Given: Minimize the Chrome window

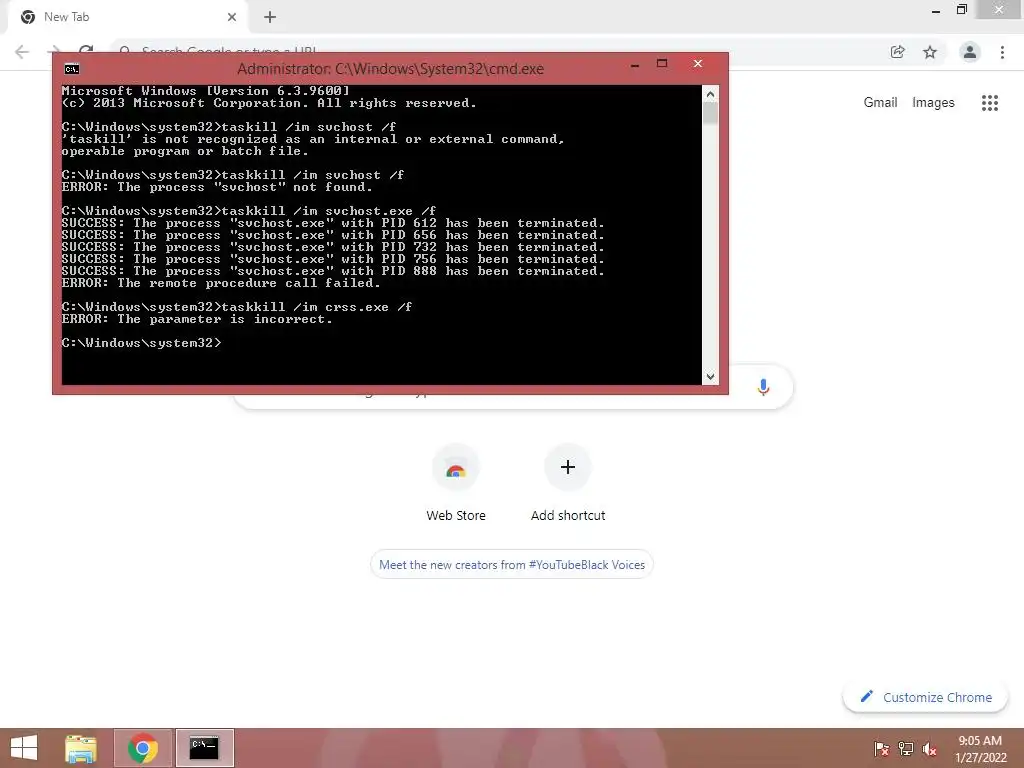Looking at the screenshot, I should 936,10.
